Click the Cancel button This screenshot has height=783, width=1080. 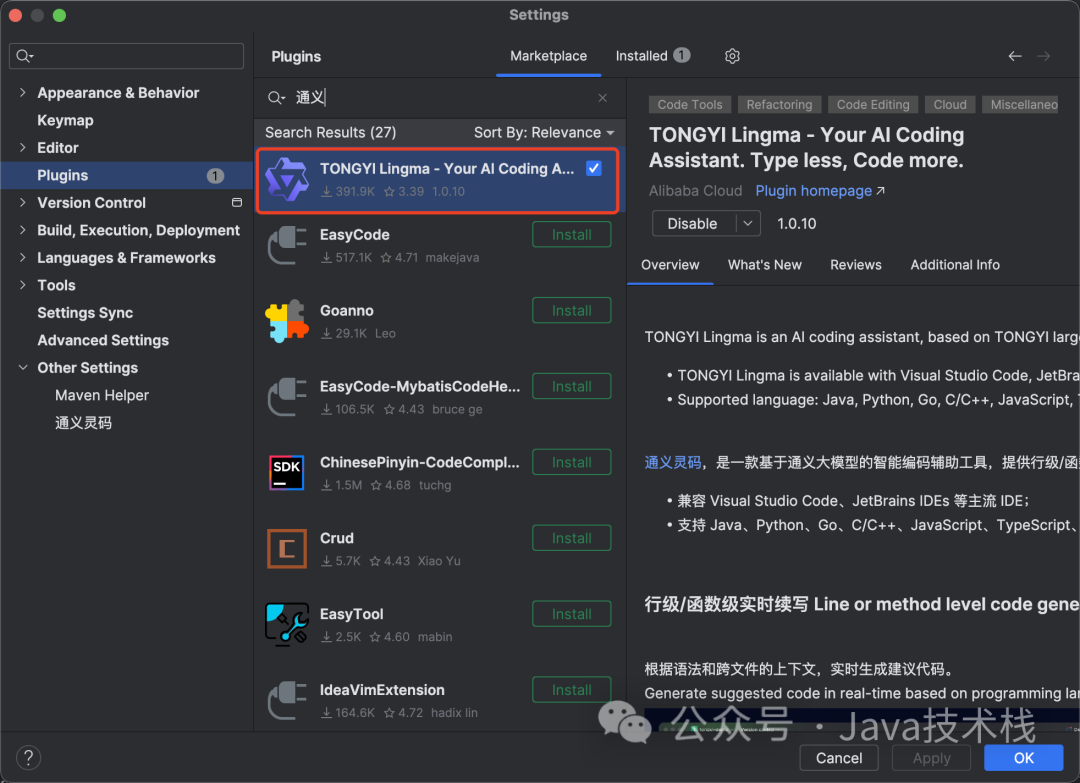[x=838, y=758]
